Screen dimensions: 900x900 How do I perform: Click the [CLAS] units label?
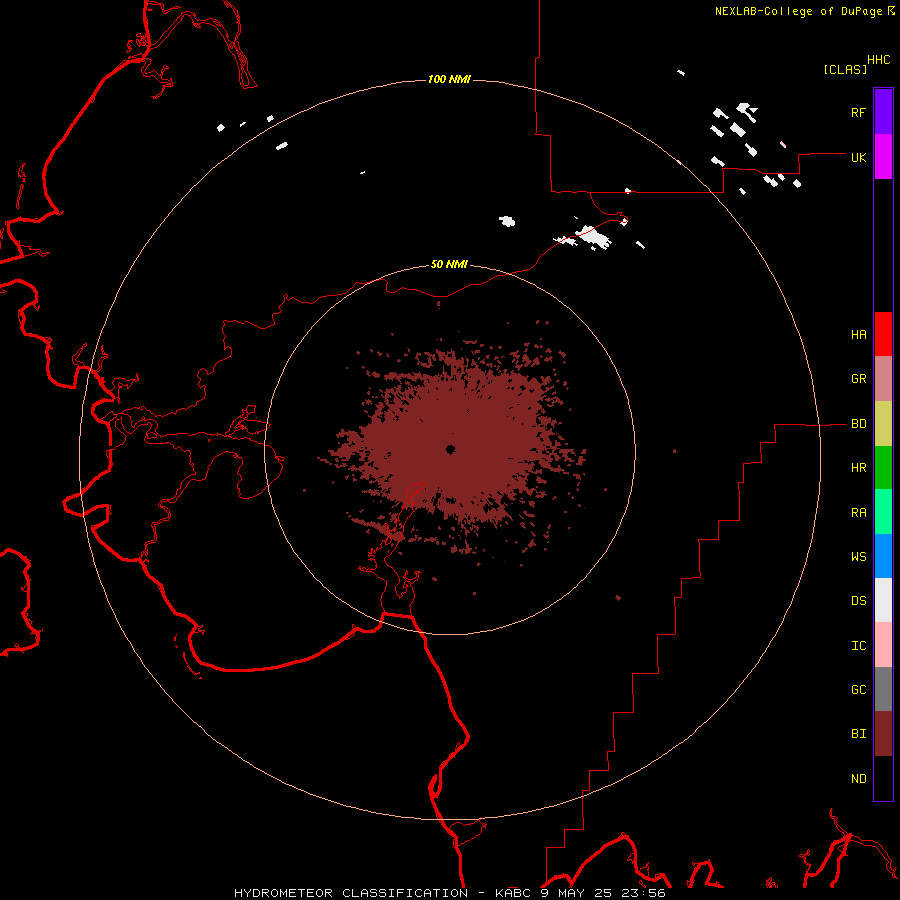[x=845, y=69]
